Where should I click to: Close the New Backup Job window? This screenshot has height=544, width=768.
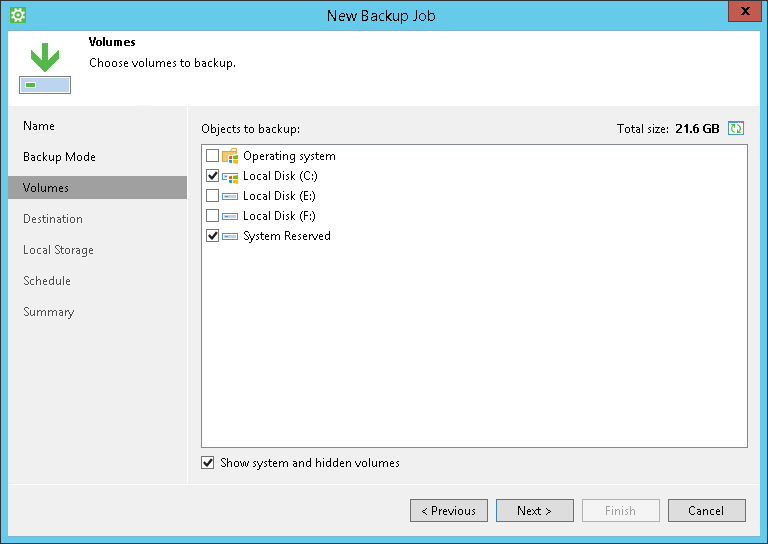pyautogui.click(x=745, y=11)
